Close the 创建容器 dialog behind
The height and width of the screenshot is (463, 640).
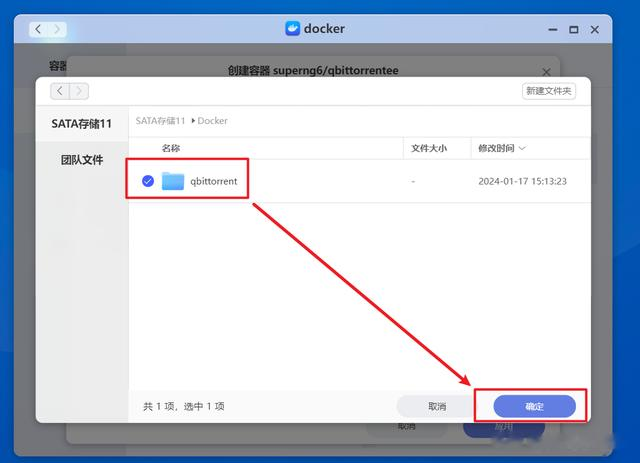click(546, 72)
